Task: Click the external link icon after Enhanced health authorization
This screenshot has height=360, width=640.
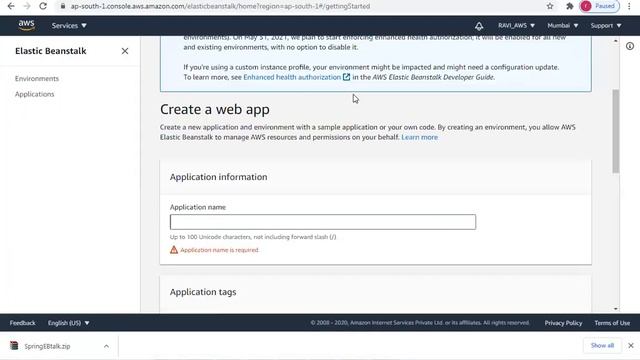Action: point(346,77)
